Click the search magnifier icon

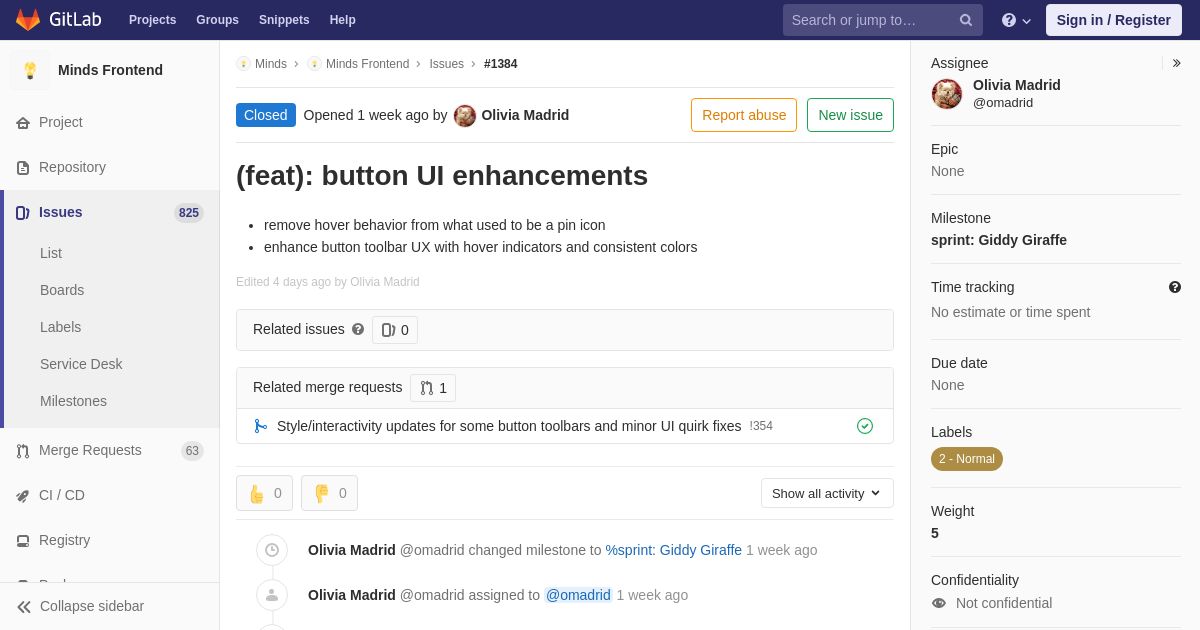click(965, 20)
